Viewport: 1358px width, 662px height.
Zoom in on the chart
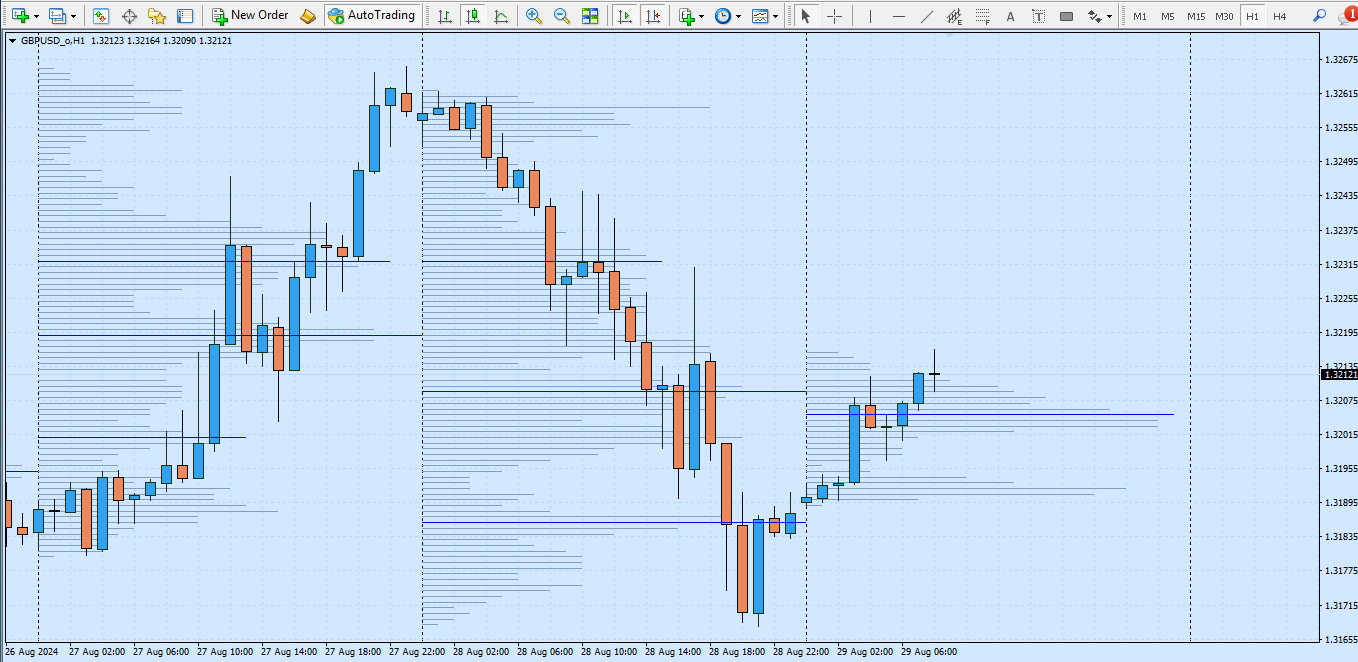coord(534,16)
